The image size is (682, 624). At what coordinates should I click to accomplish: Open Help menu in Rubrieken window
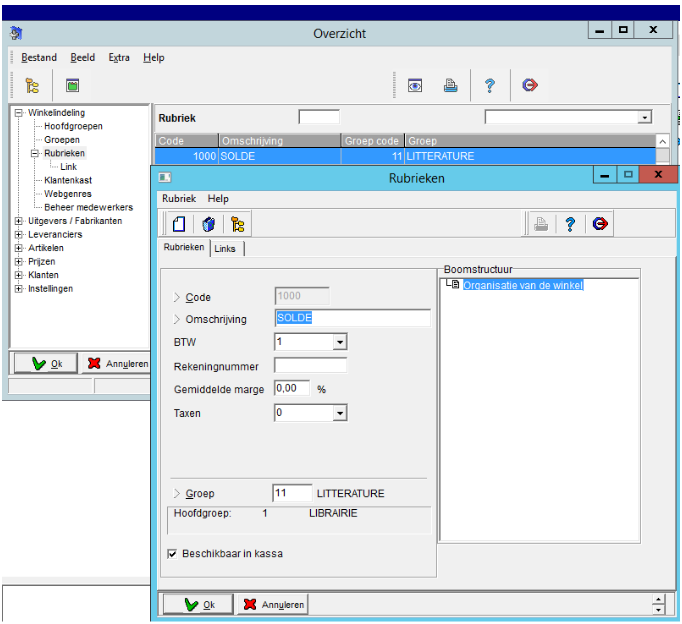click(x=218, y=199)
